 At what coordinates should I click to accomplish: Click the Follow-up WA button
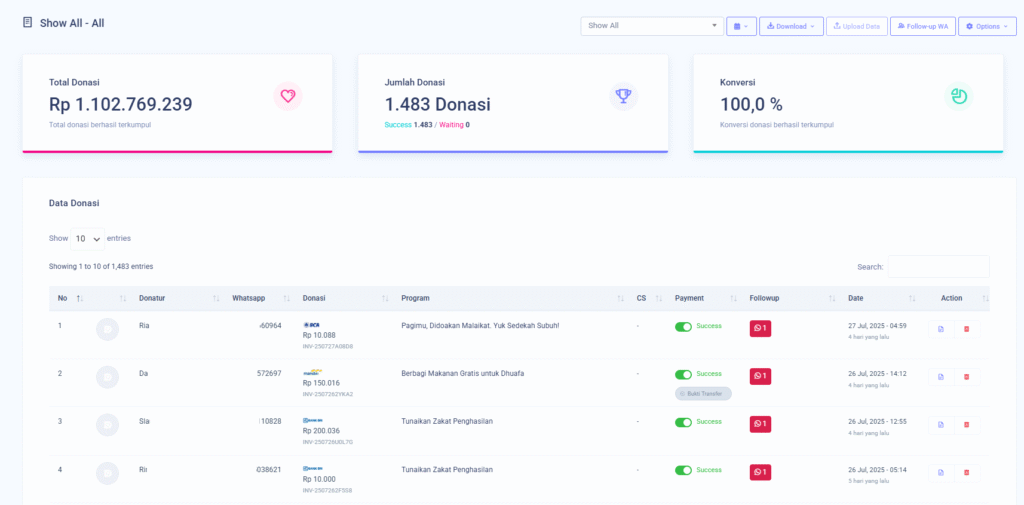(922, 26)
